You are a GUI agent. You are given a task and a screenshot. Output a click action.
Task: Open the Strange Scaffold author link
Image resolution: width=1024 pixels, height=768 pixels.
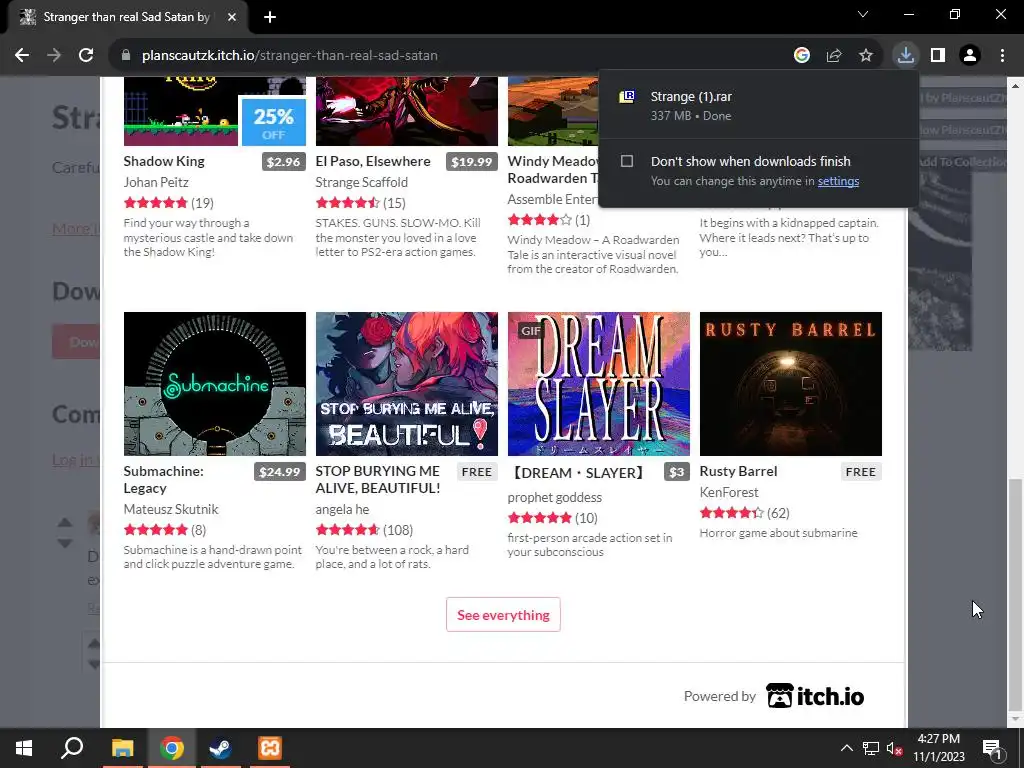(x=362, y=182)
